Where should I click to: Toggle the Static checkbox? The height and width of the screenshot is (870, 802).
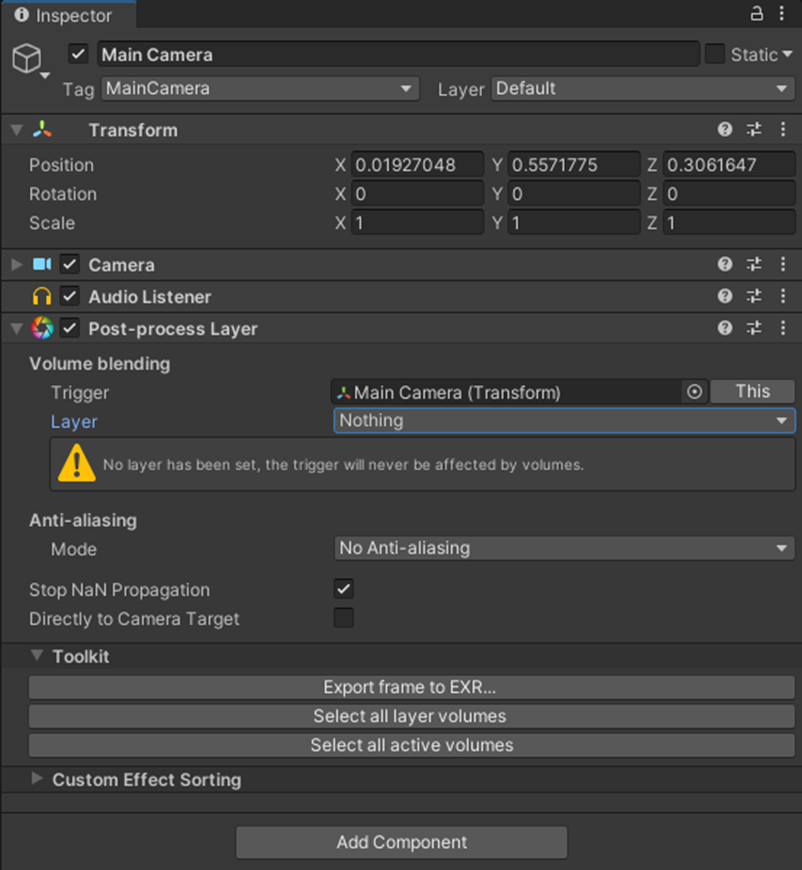click(x=714, y=54)
